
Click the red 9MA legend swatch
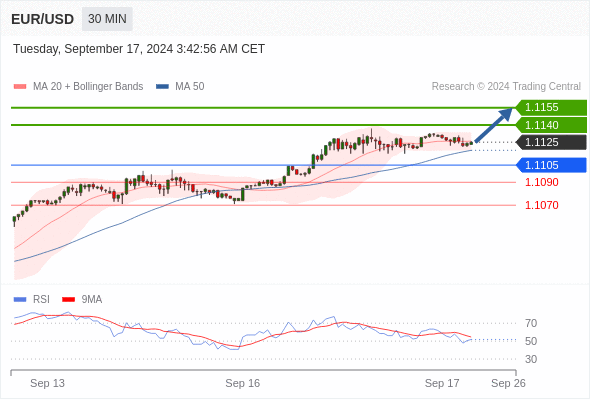68,300
